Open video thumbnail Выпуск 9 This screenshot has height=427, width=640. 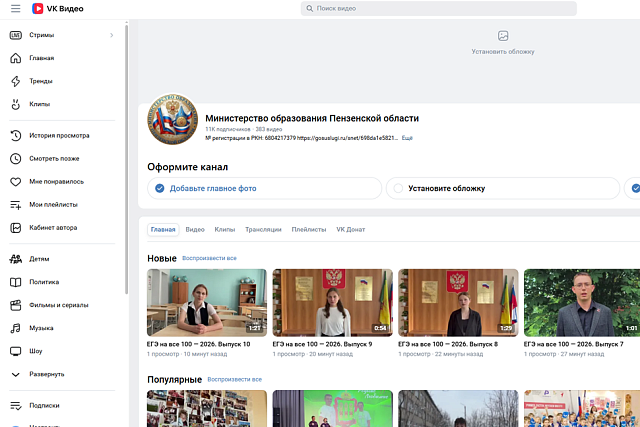point(333,302)
